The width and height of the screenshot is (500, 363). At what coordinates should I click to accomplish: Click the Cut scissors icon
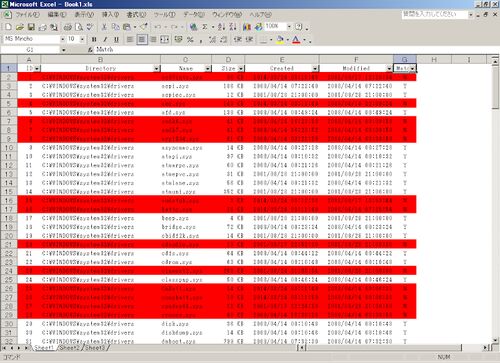(104, 27)
